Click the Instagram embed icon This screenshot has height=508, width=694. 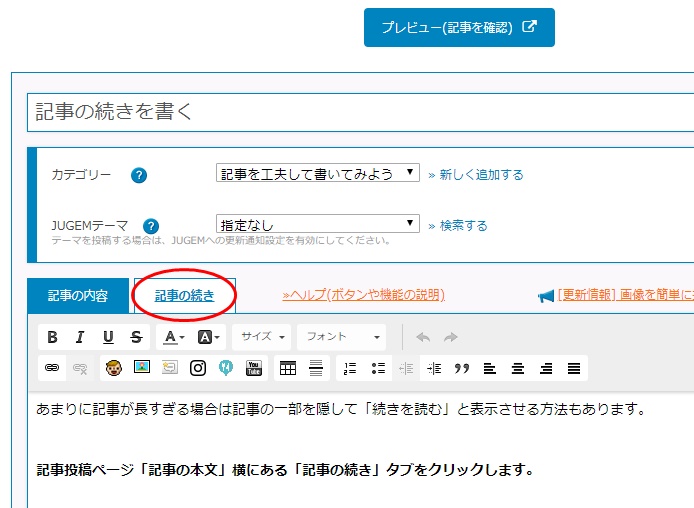tap(198, 368)
